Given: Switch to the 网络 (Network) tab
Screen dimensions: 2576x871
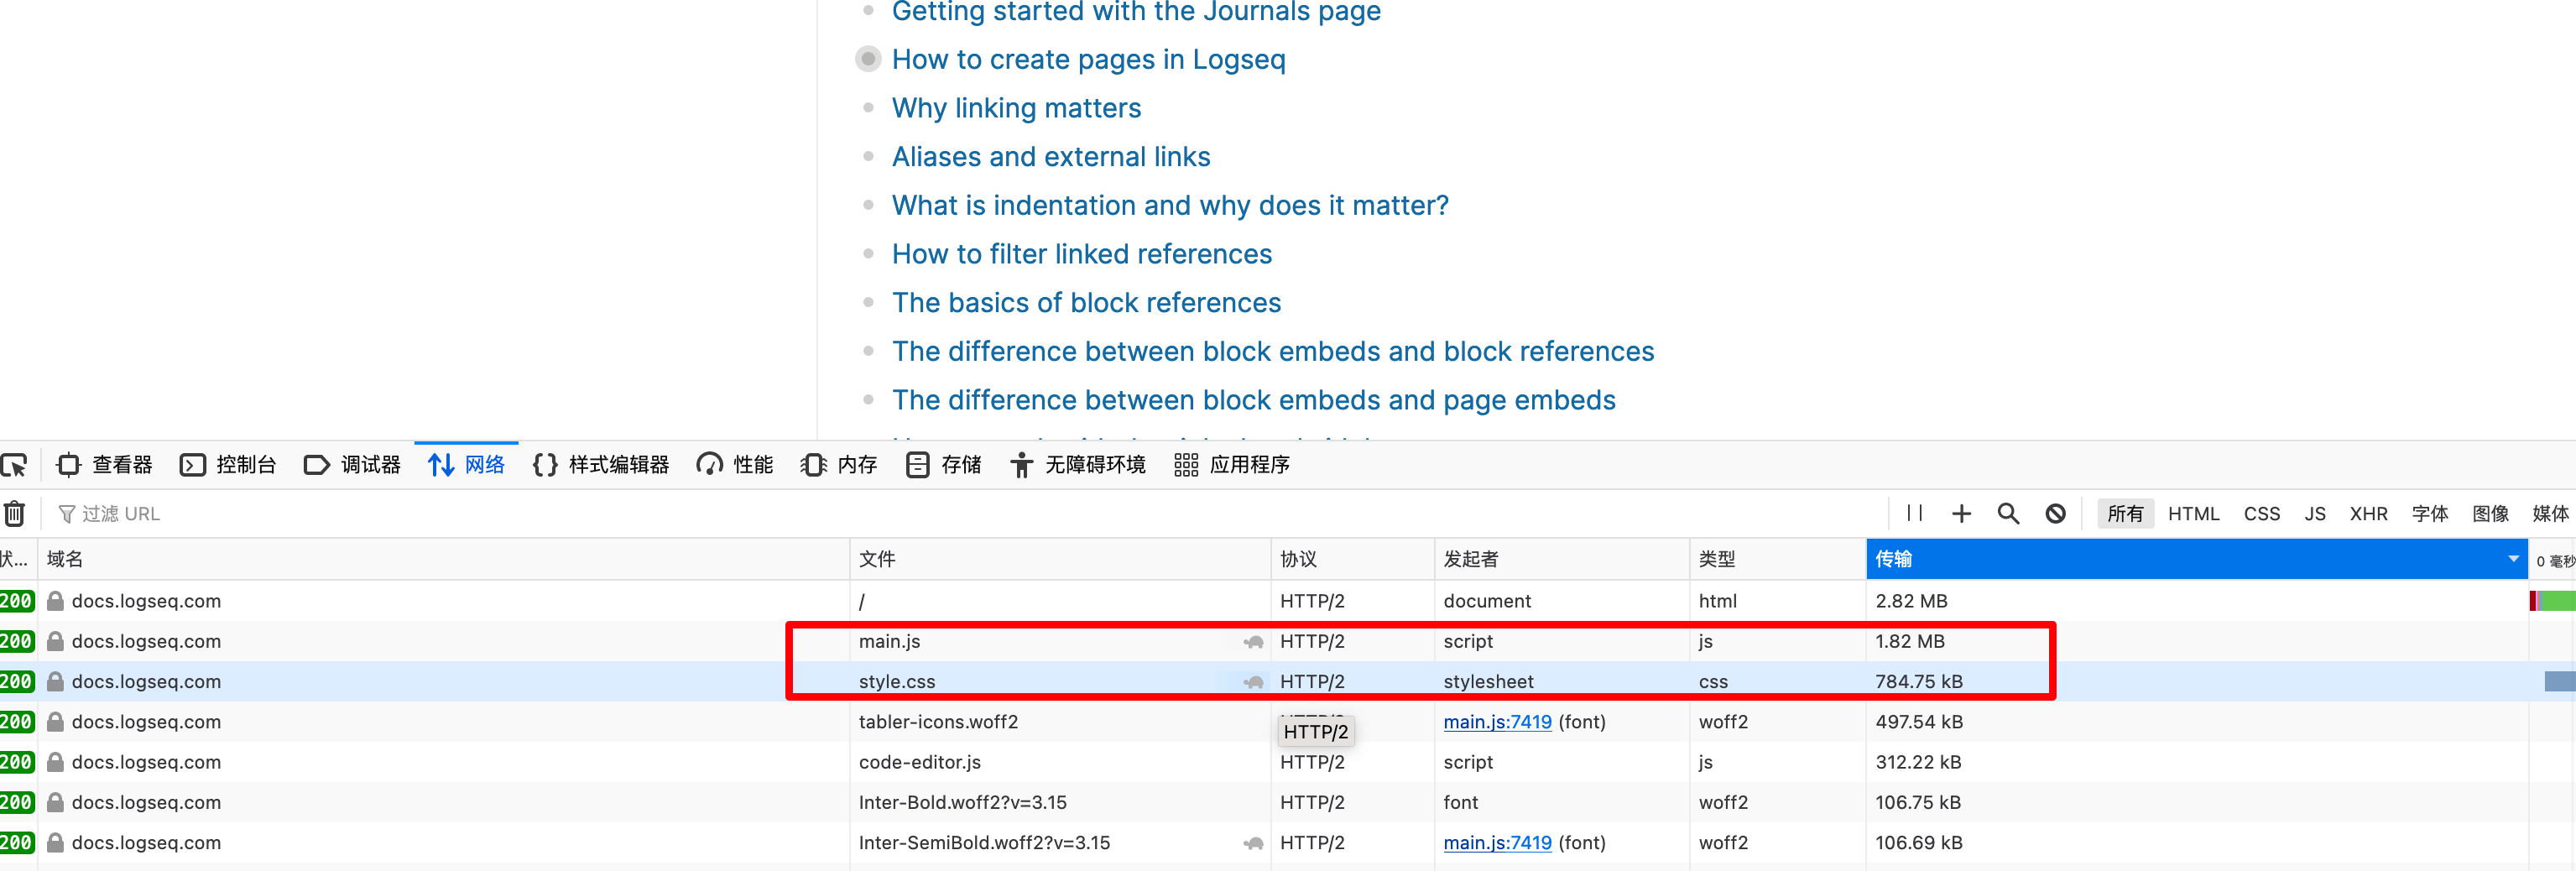Looking at the screenshot, I should point(466,464).
